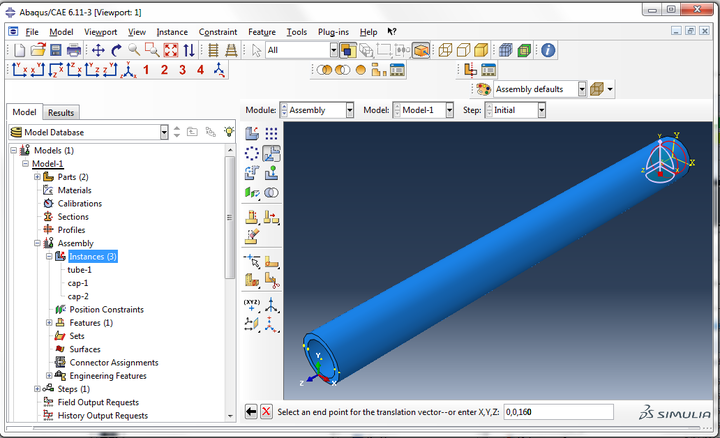Select the Box Zoom tool
Viewport: 720px width, 438px height.
click(152, 50)
